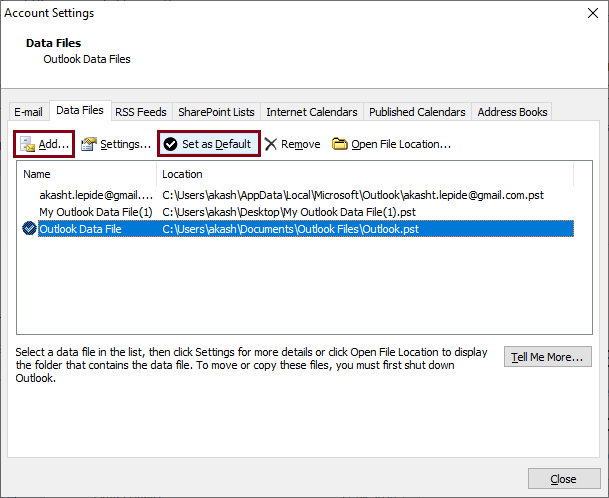Select akasht.lepide@gmail data file row
Image resolution: width=609 pixels, height=498 pixels.
(x=295, y=195)
